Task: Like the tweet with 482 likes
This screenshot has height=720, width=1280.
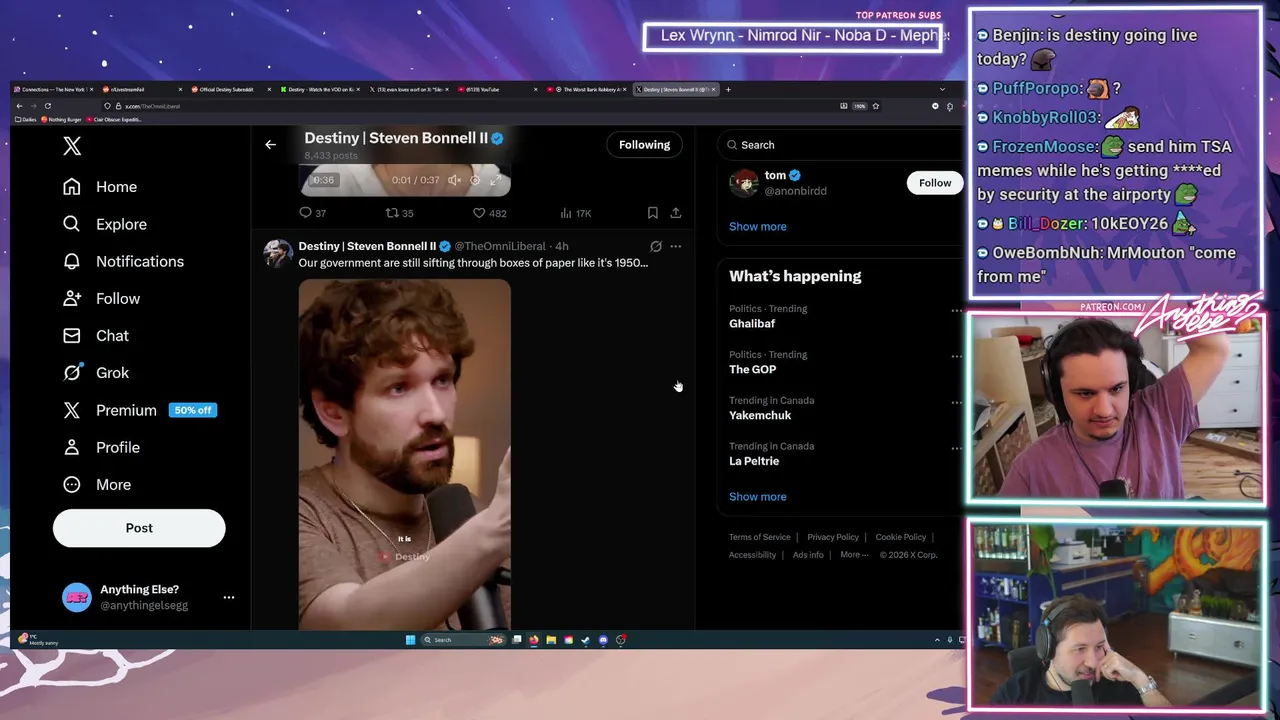Action: click(x=489, y=213)
